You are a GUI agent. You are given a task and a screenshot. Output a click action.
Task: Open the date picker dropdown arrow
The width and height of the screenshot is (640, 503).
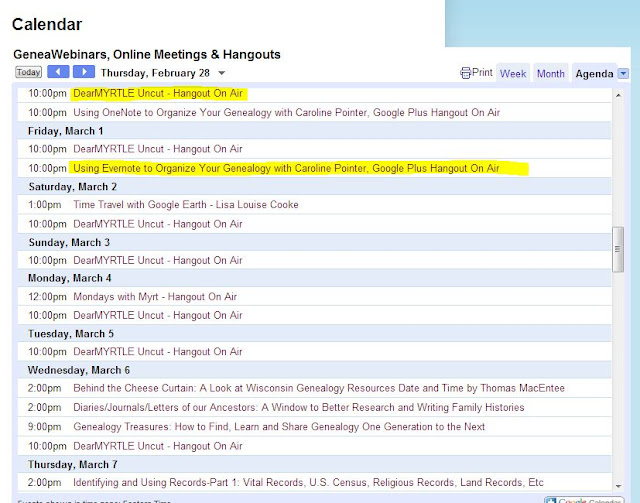[221, 73]
